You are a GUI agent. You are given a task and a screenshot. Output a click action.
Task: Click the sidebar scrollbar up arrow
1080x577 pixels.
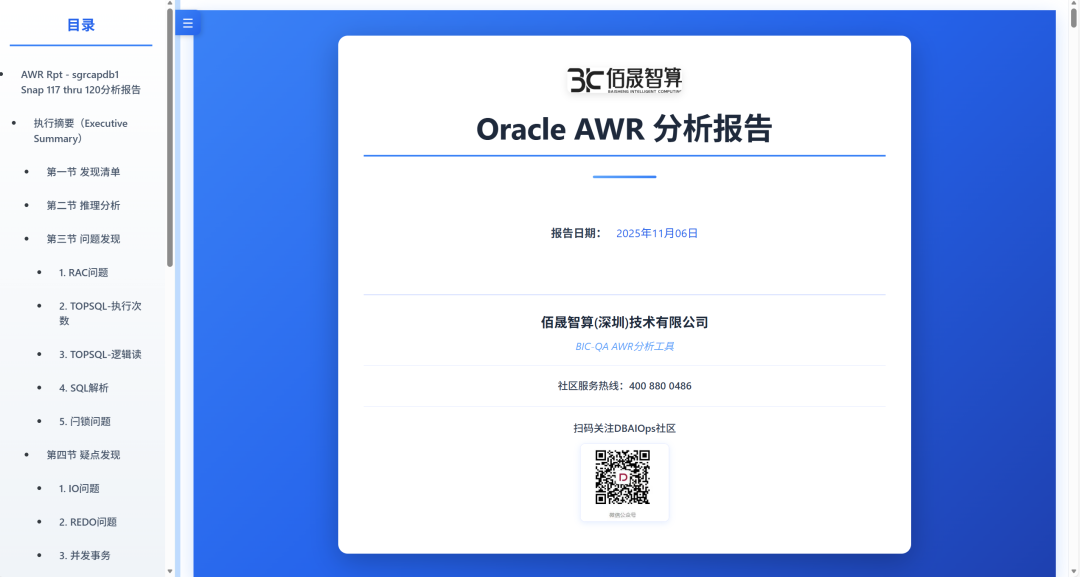(x=170, y=3)
